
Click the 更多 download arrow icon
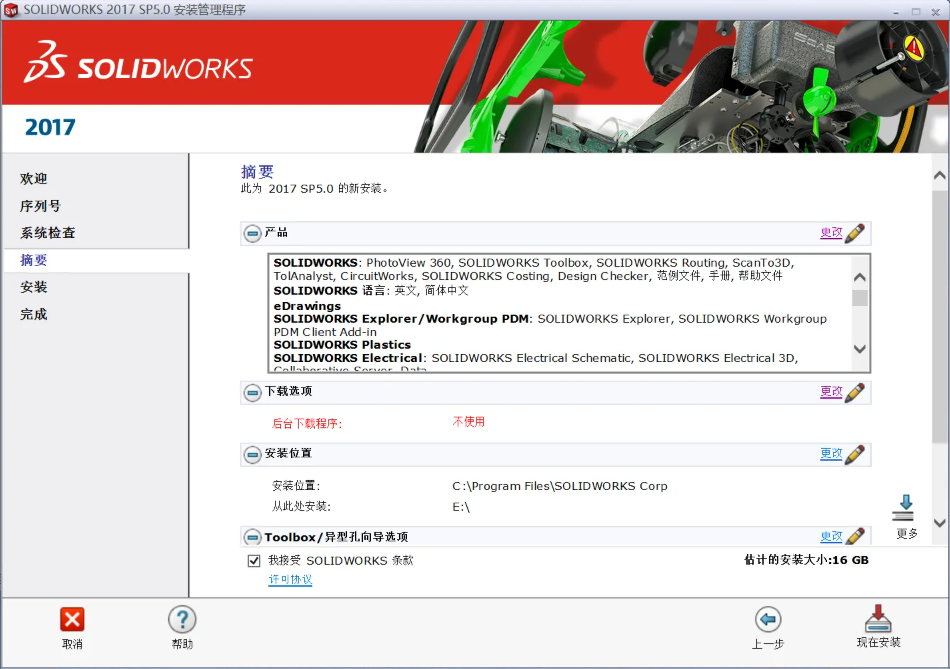click(x=905, y=508)
